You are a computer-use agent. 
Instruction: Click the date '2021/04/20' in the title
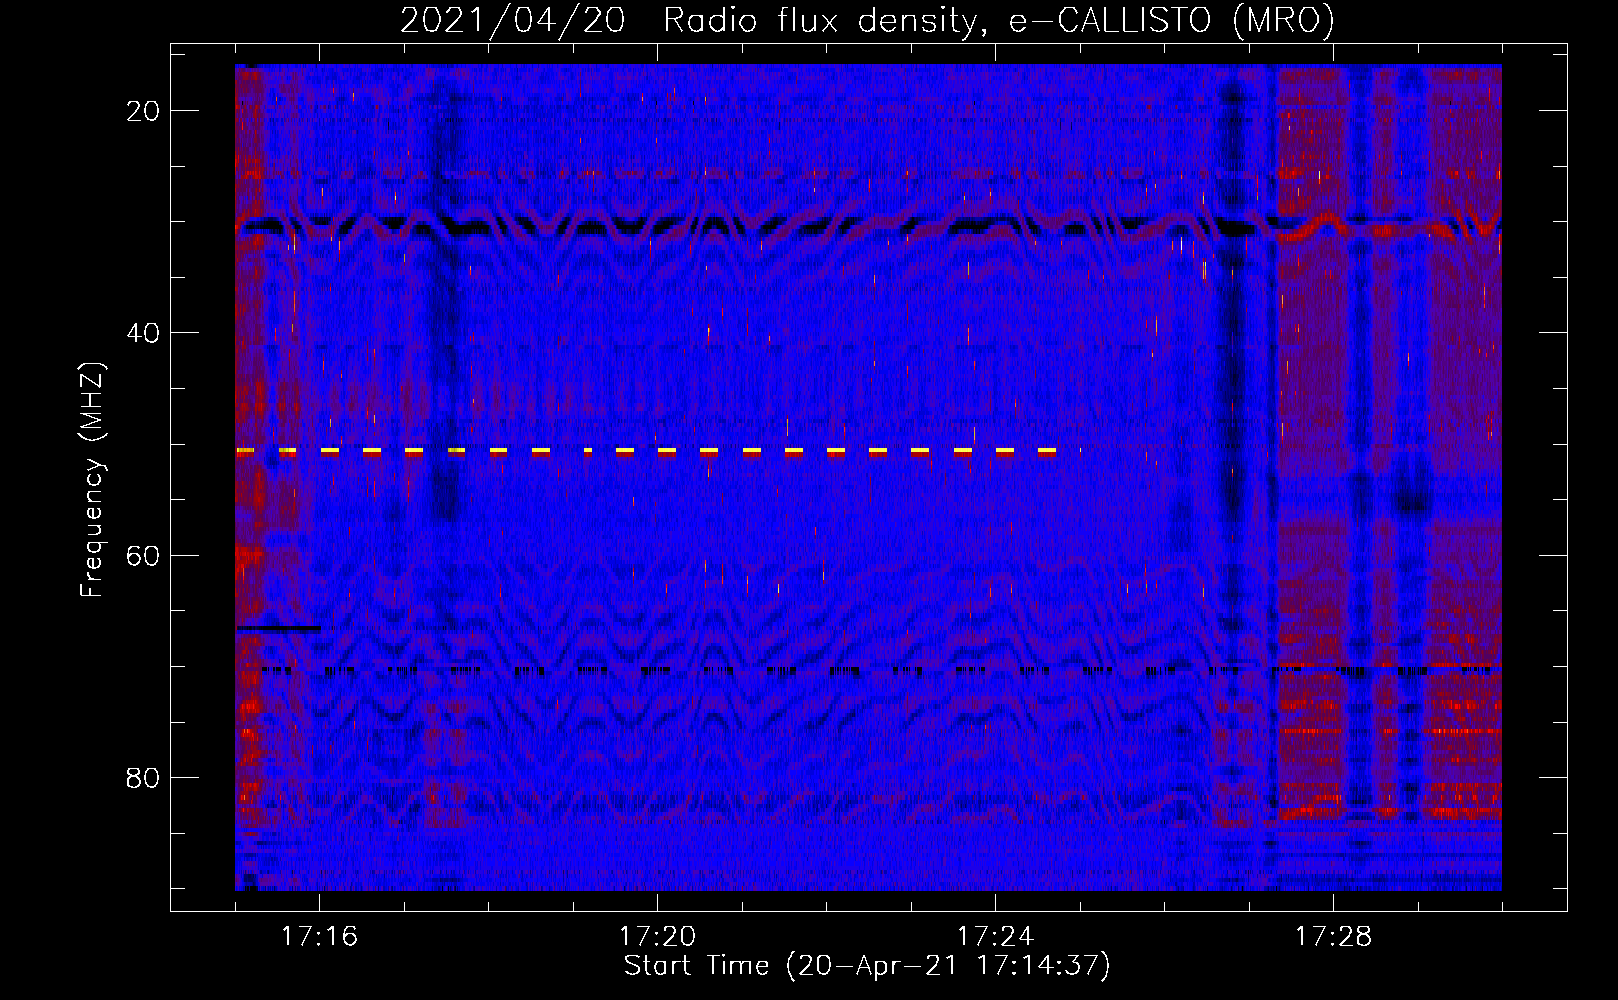513,21
